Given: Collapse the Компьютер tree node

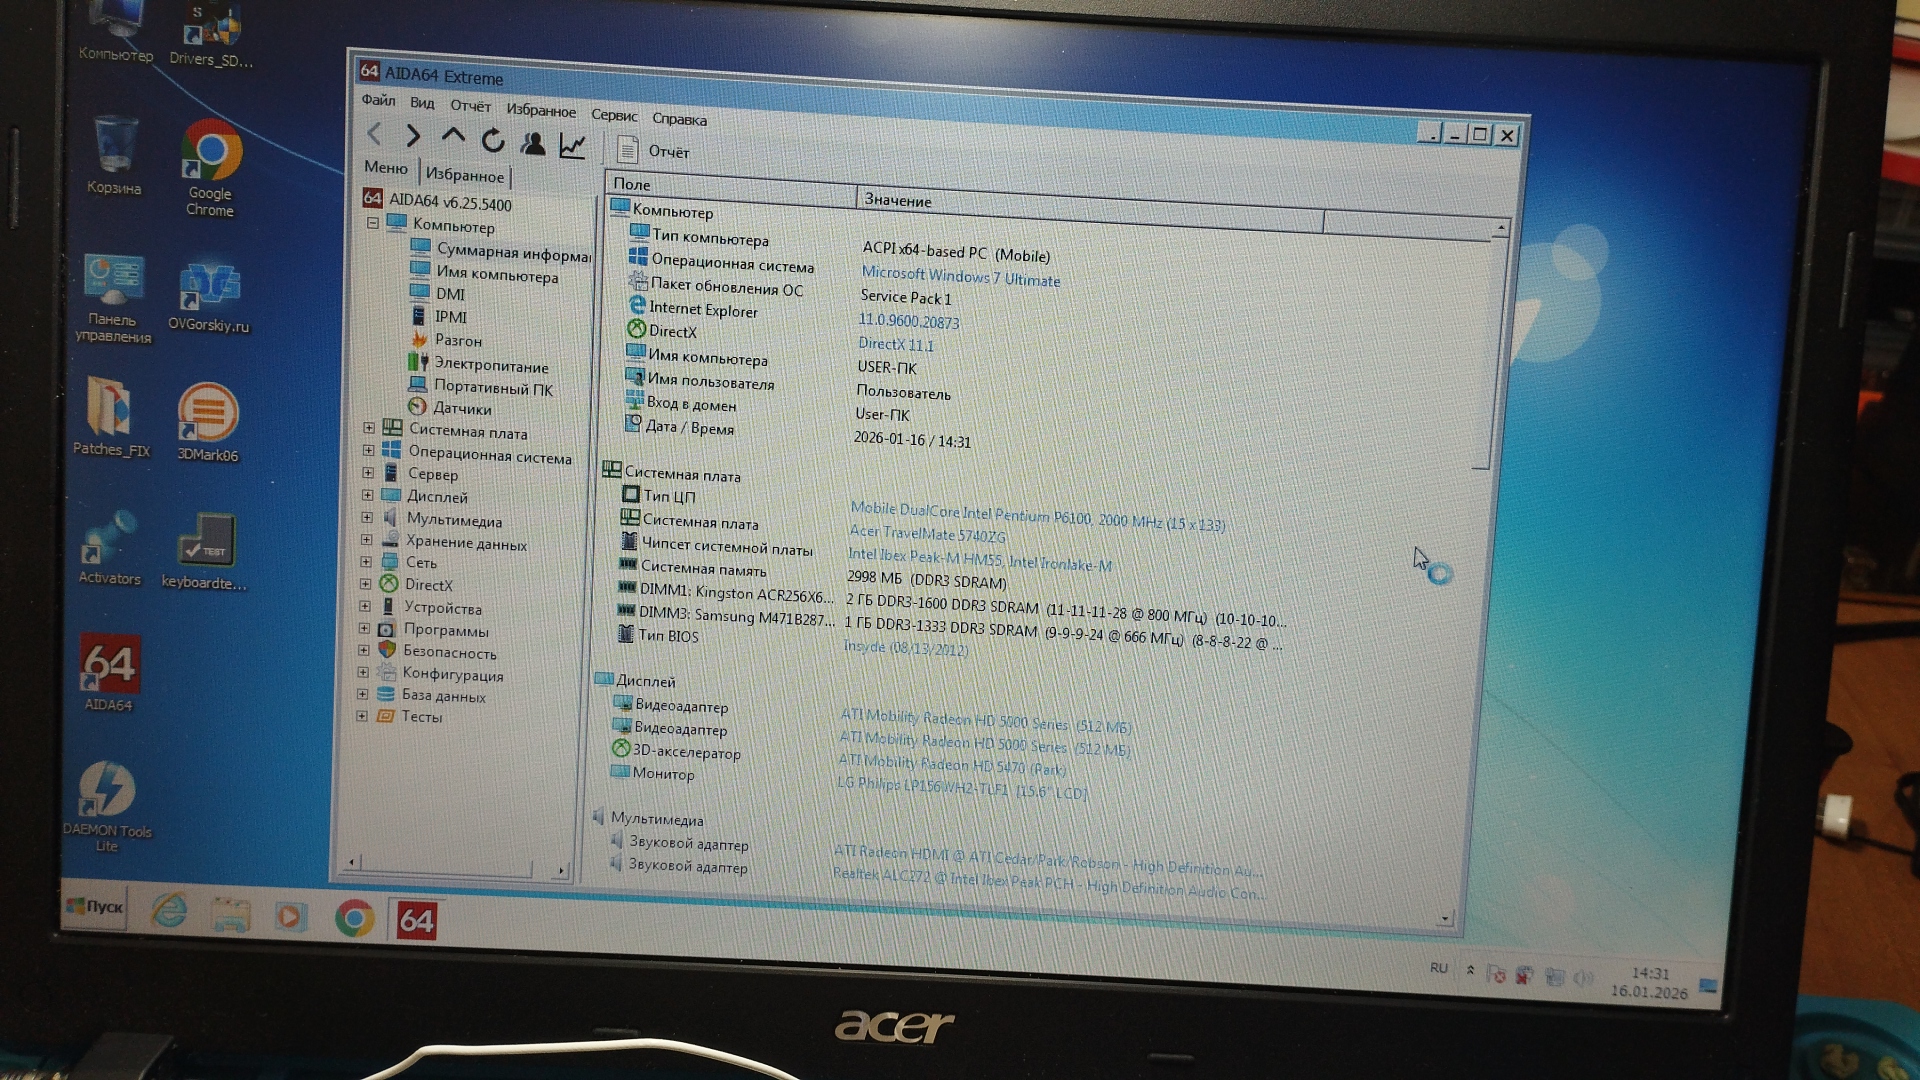Looking at the screenshot, I should point(373,223).
